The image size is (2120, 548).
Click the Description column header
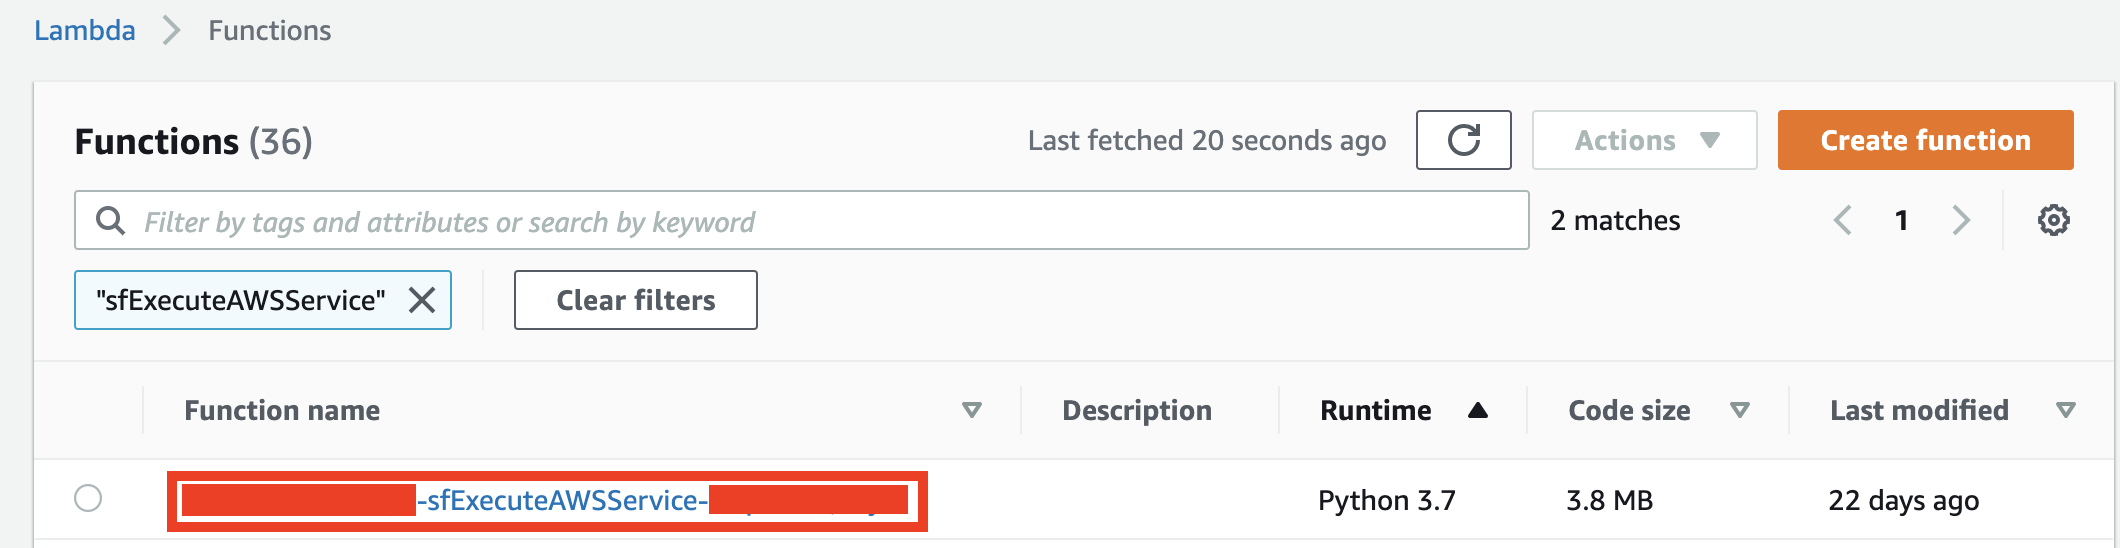click(1137, 410)
